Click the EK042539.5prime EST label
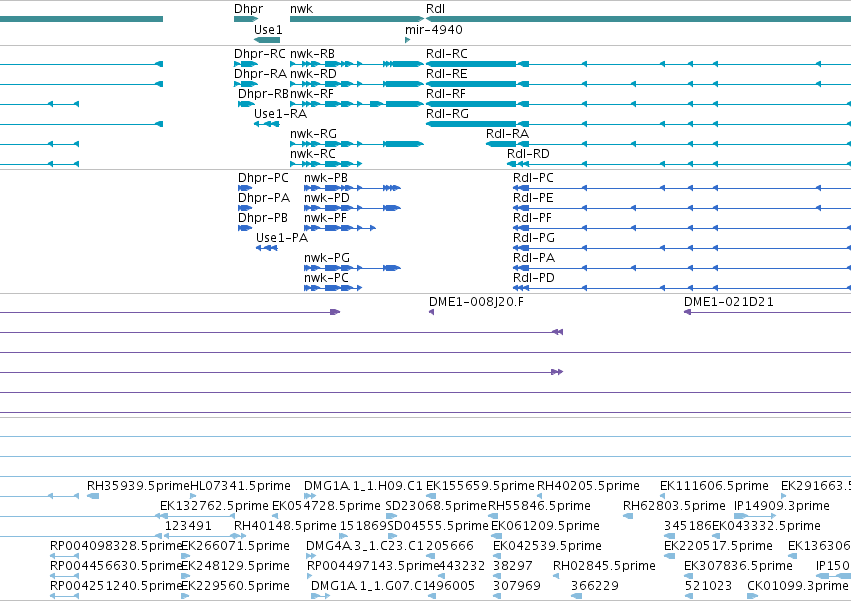Viewport: 851px width, 601px height. coord(547,546)
